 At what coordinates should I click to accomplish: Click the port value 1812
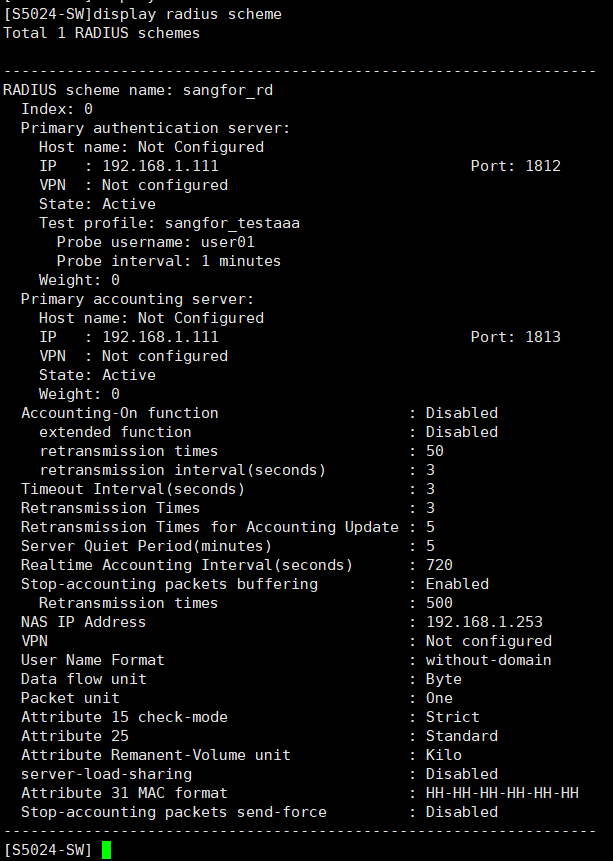click(x=543, y=166)
